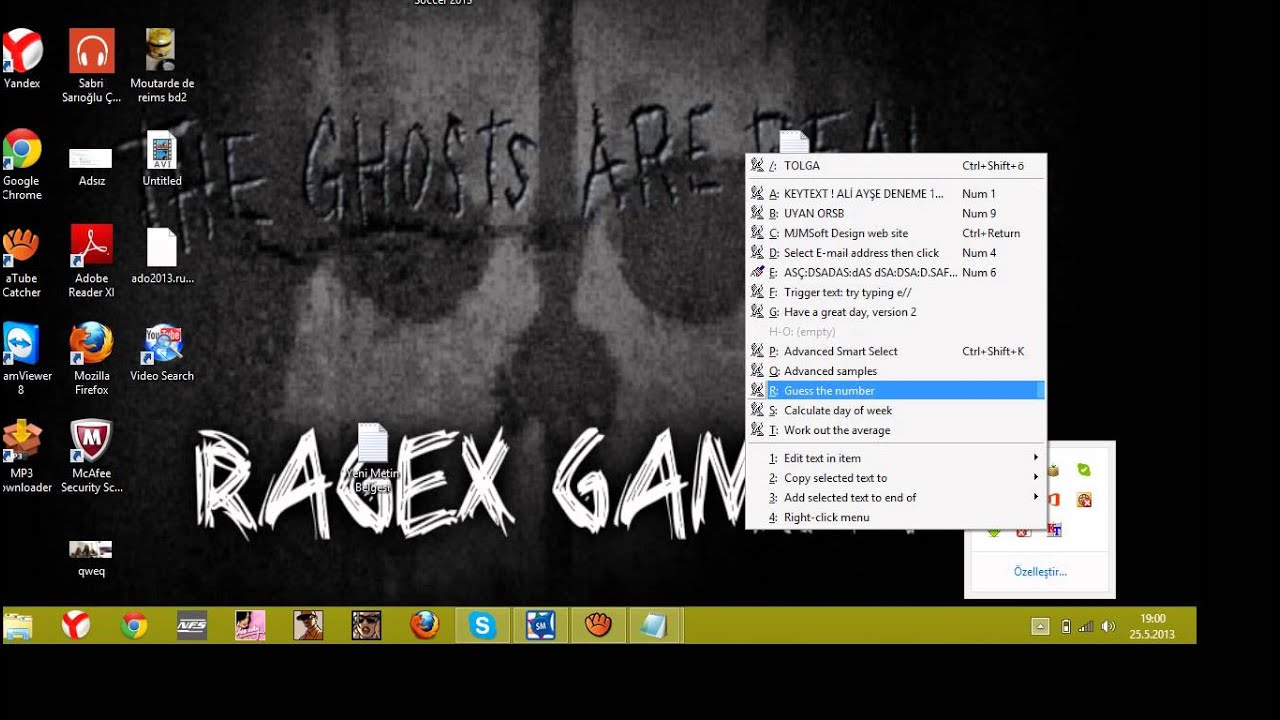Choose 'Advanced samples' in the menu
The image size is (1280, 720).
896,371
